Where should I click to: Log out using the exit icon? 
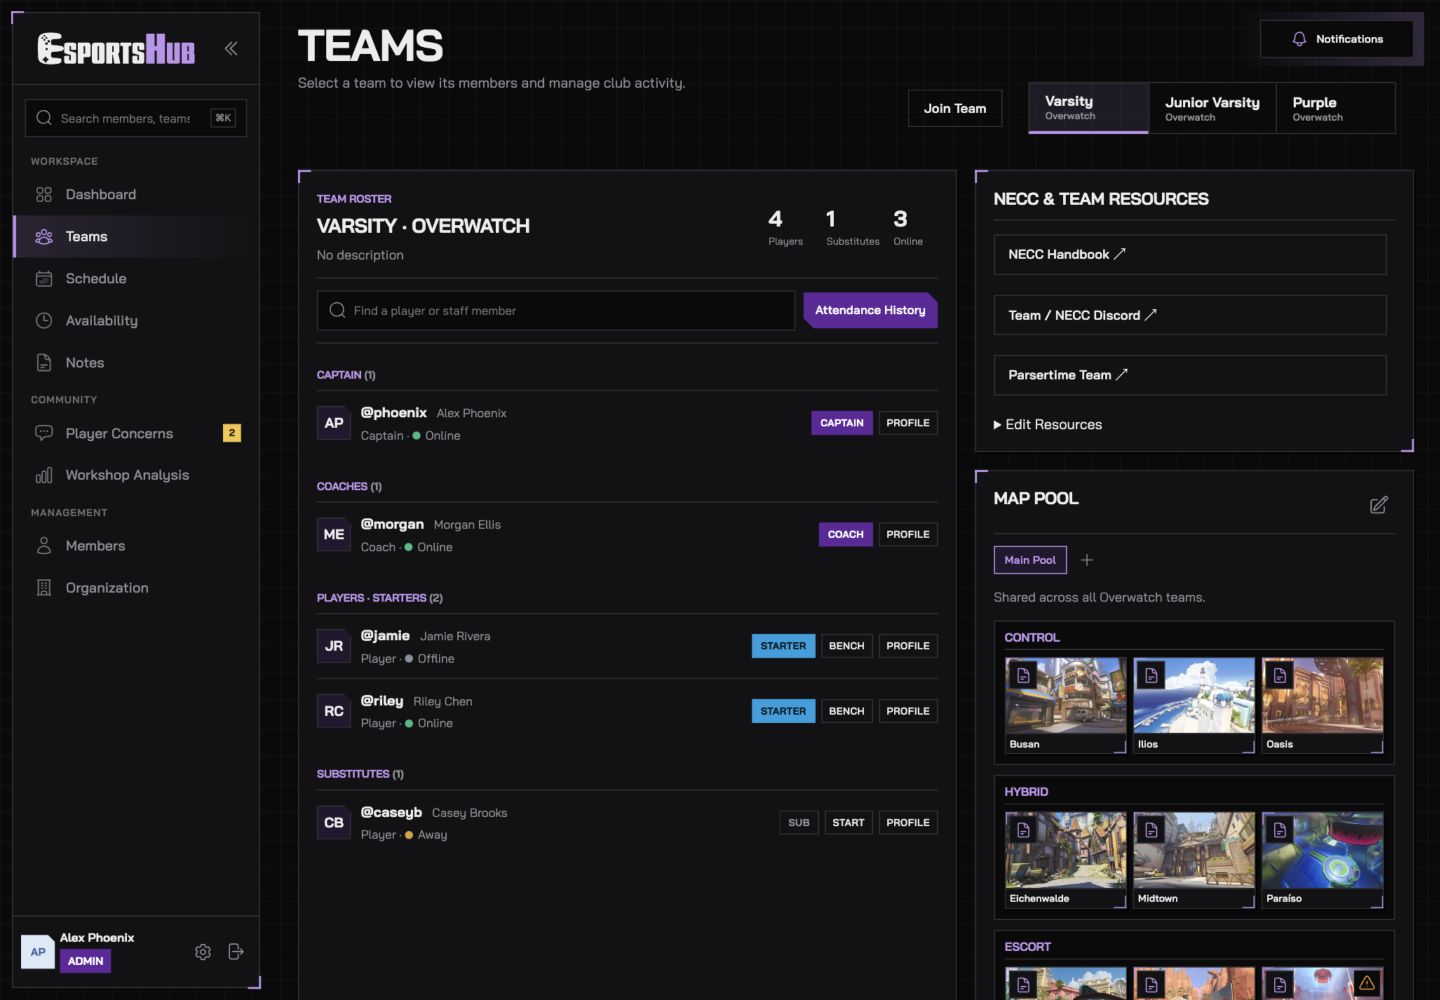coord(236,952)
